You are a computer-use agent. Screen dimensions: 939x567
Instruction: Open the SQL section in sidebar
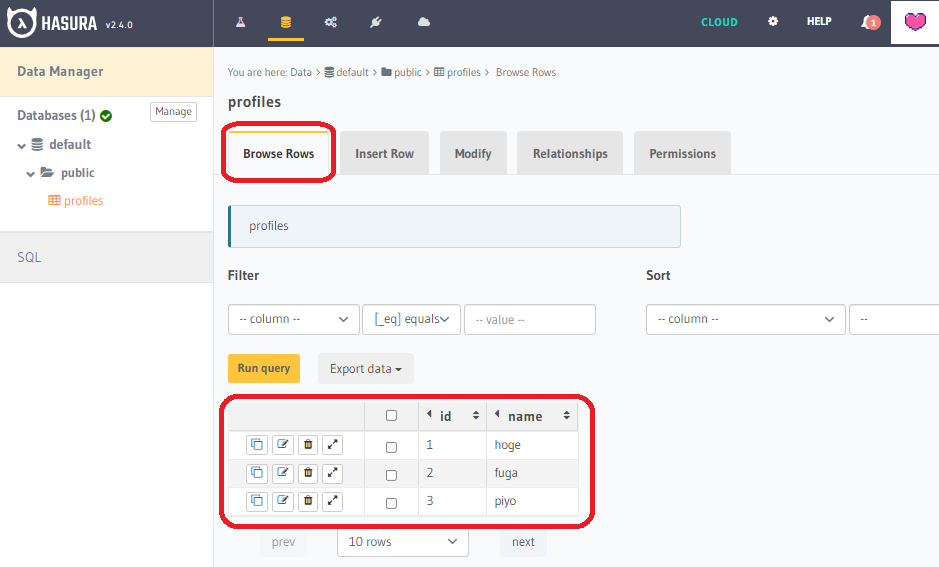tap(107, 257)
